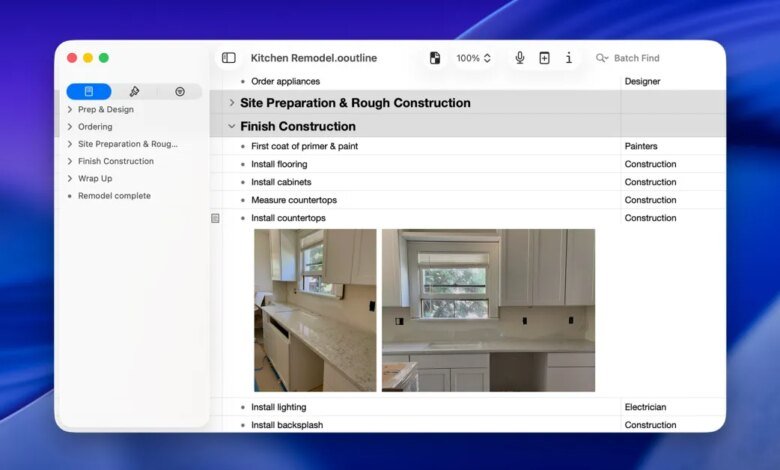Select Remodel complete in the sidebar
Screen dimensions: 780x470
pyautogui.click(x=114, y=196)
